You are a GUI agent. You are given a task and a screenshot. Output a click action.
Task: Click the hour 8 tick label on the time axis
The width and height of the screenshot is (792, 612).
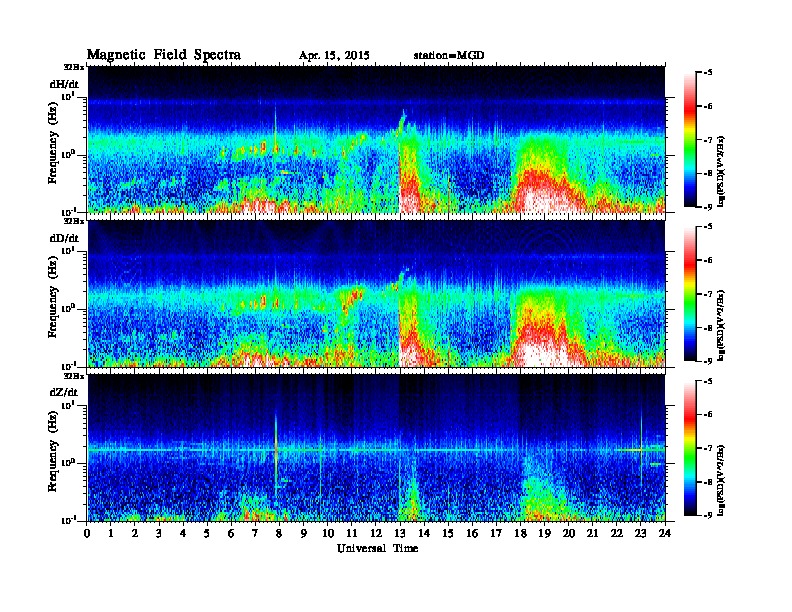coord(280,533)
